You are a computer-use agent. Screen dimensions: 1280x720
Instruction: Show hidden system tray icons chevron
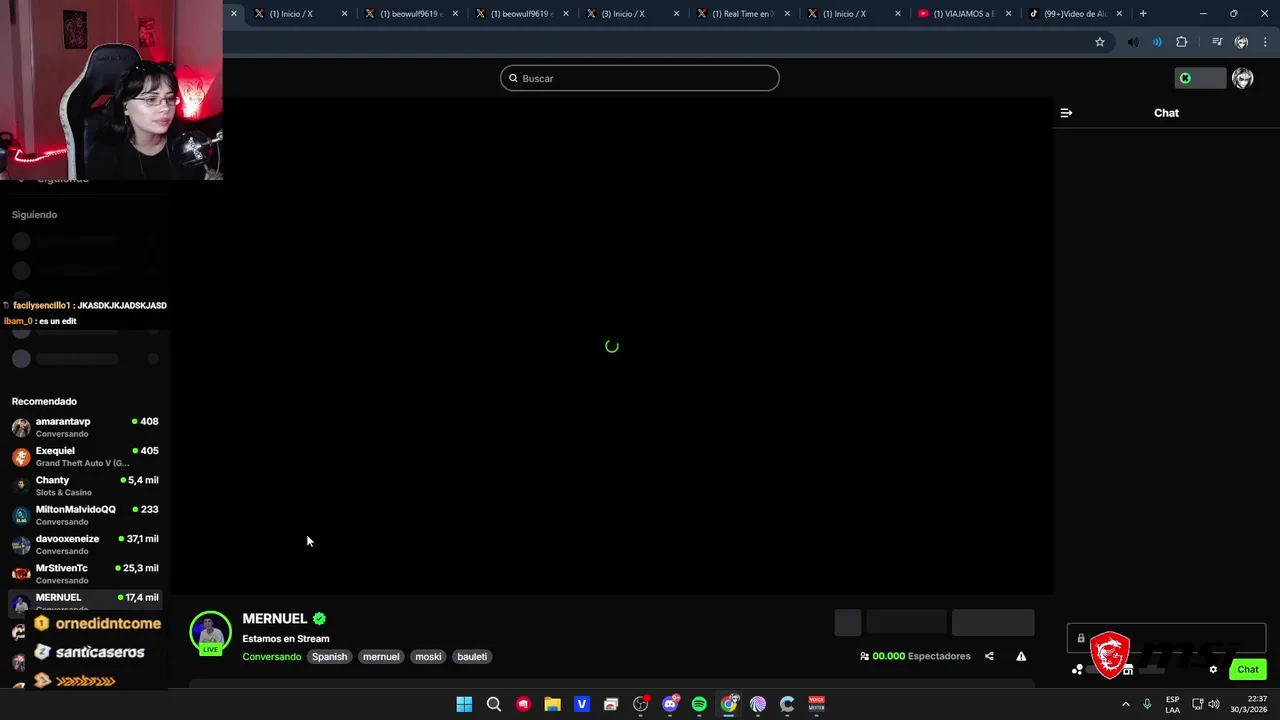click(x=1125, y=704)
